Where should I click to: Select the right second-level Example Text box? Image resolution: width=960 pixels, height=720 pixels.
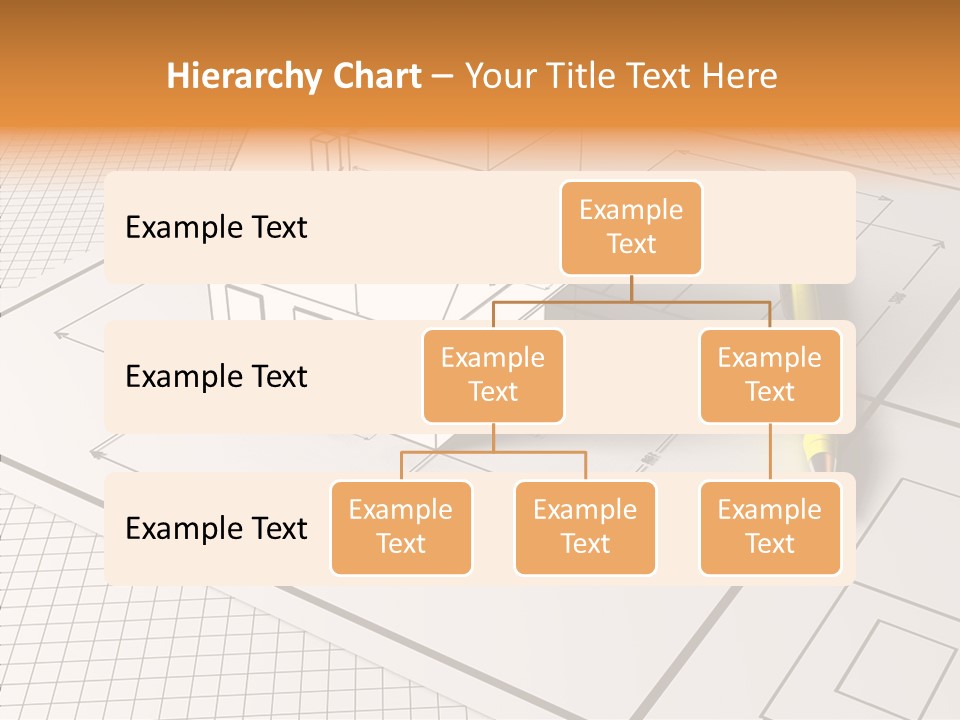pos(769,375)
